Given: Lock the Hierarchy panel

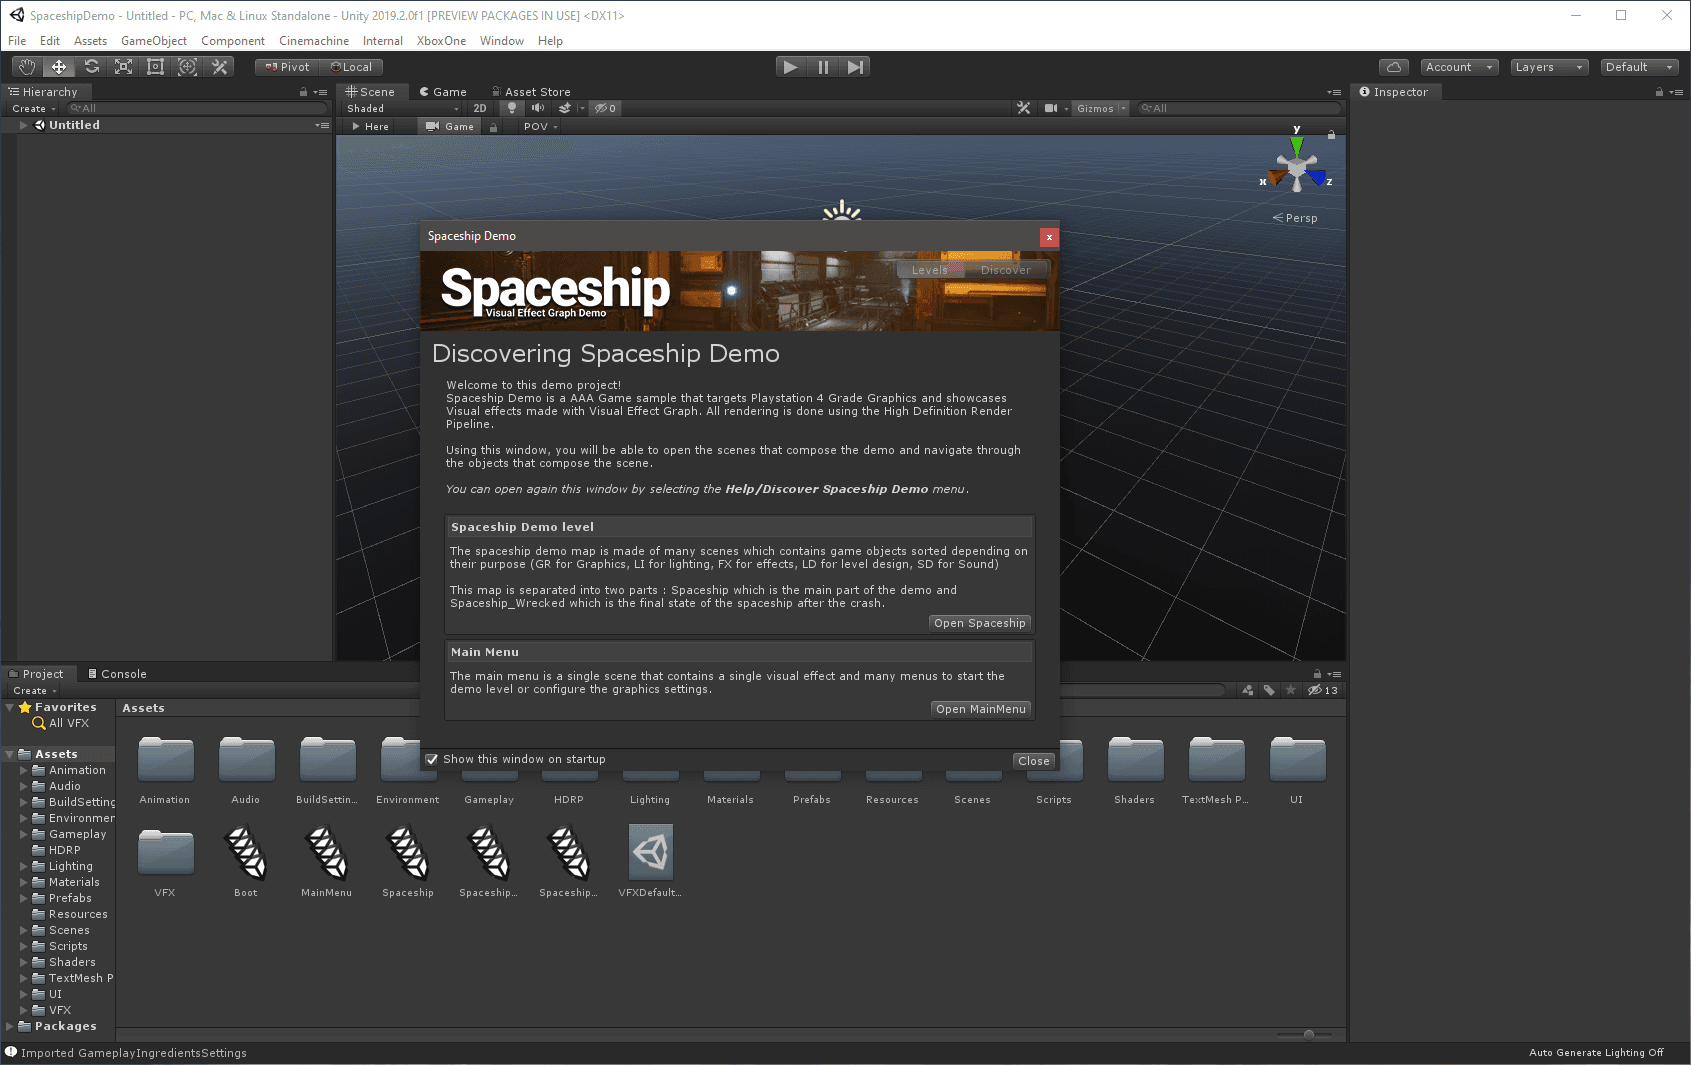Looking at the screenshot, I should coord(303,92).
